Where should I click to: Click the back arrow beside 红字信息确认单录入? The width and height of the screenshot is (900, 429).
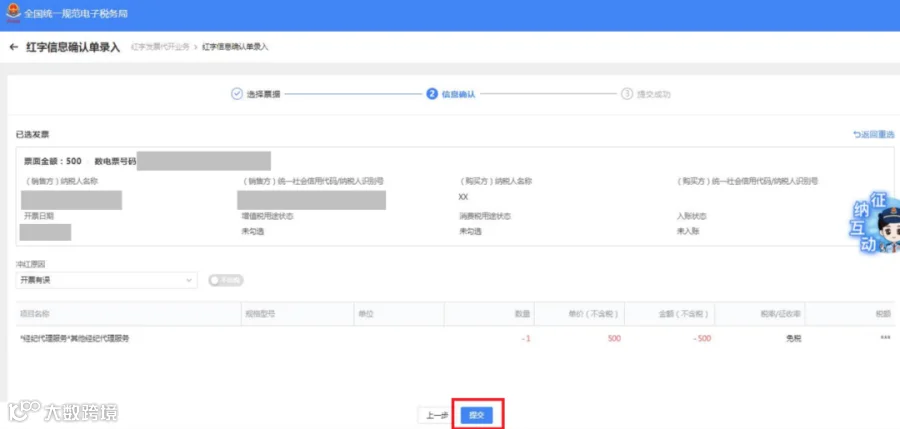click(14, 47)
